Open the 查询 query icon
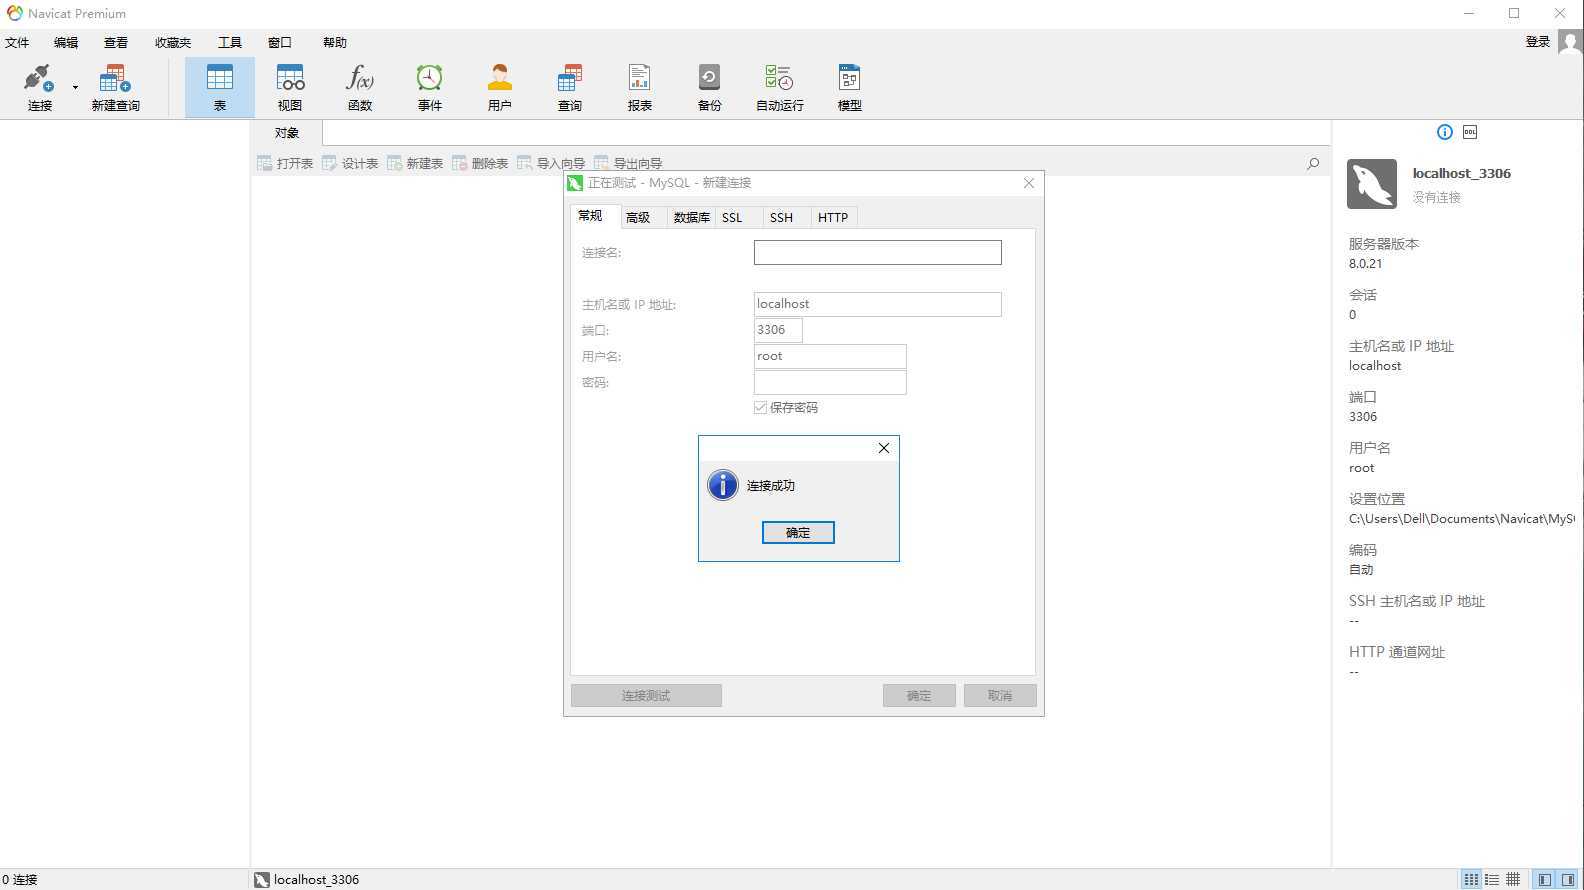The image size is (1584, 890). (x=569, y=87)
